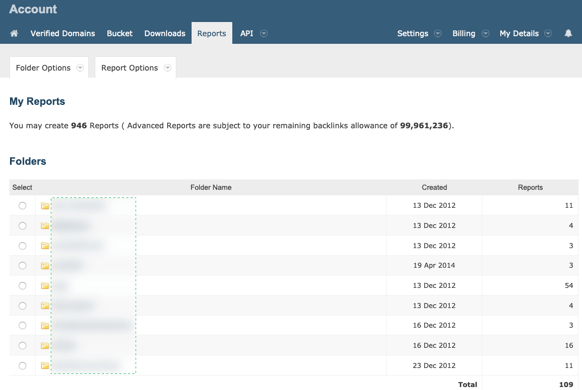Expand the Settings dropdown arrow

click(x=438, y=33)
